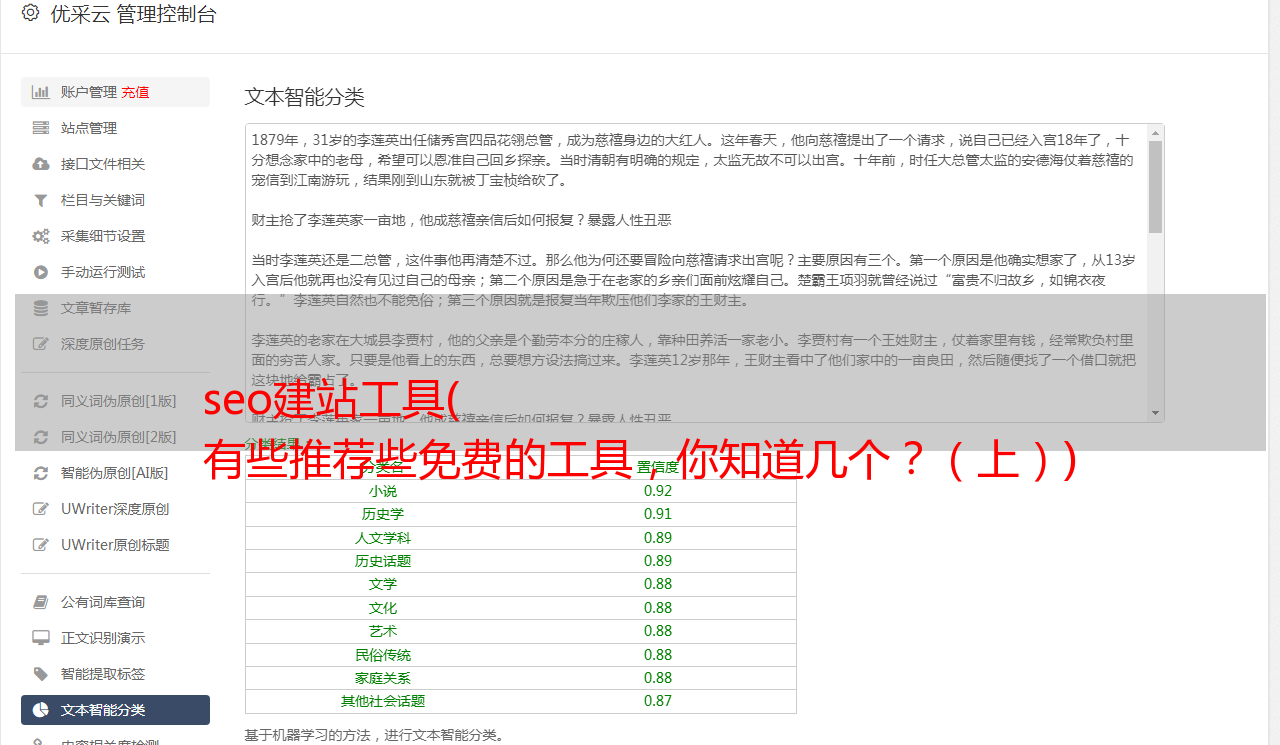Click the 家庭关系 category cell
The image size is (1280, 745).
point(383,678)
